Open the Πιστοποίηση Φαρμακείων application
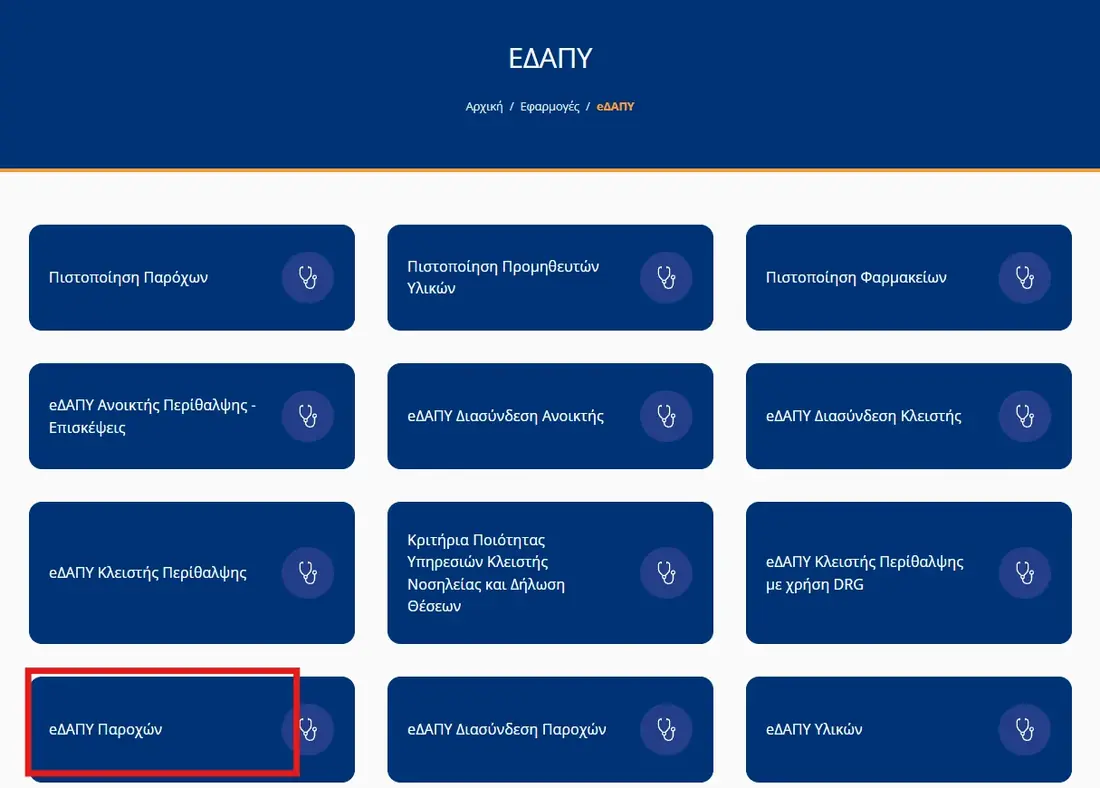Screen dimensions: 1100x788 (x=908, y=277)
